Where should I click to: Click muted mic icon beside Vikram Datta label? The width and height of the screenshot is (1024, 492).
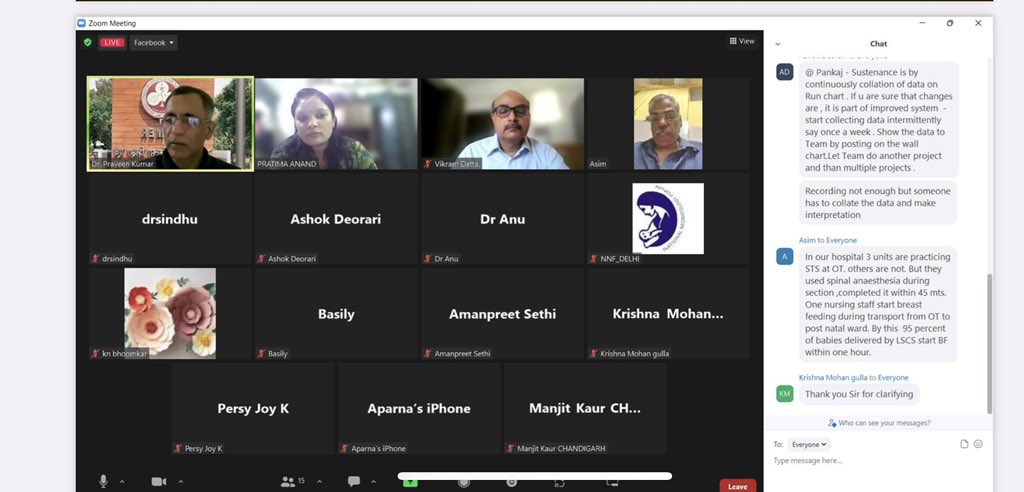coord(428,164)
